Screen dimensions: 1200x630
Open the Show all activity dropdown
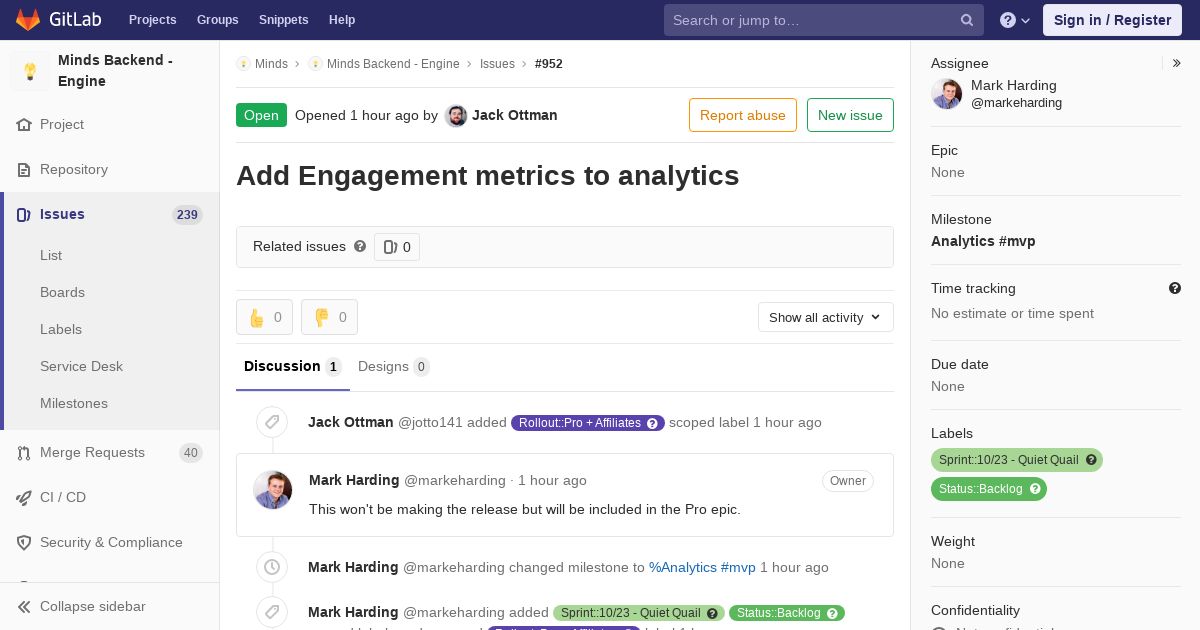click(x=825, y=317)
